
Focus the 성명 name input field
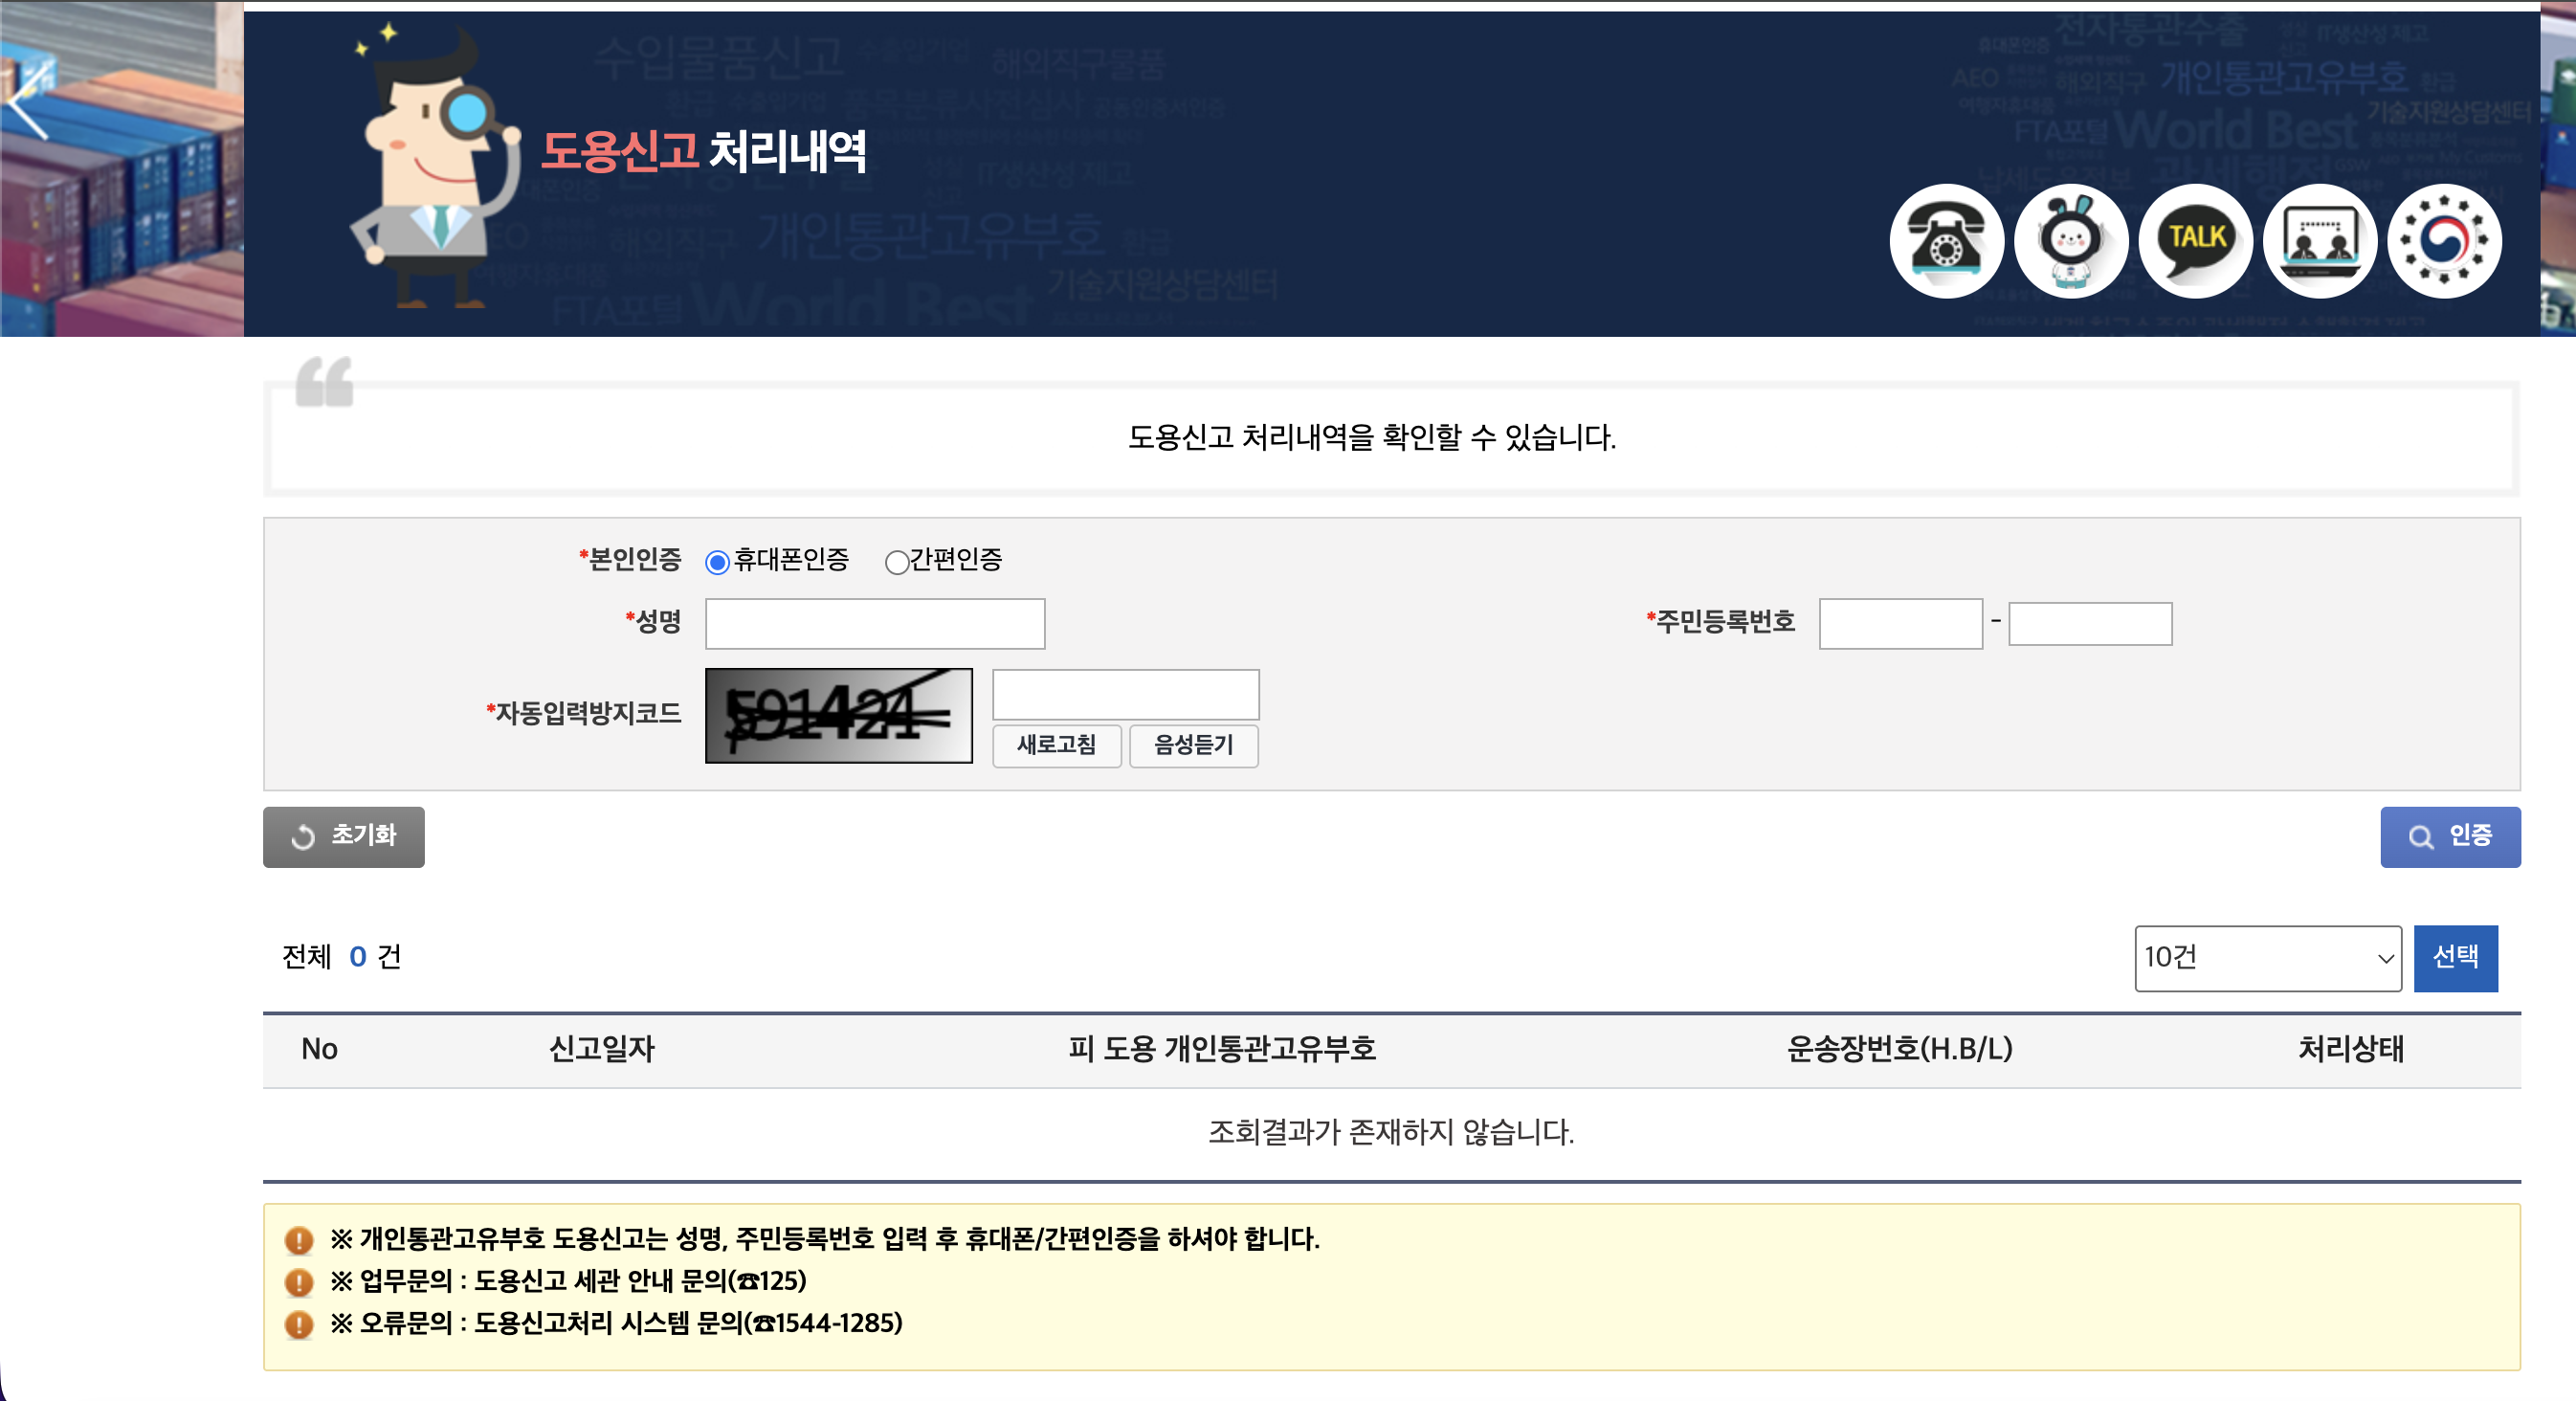click(x=875, y=624)
